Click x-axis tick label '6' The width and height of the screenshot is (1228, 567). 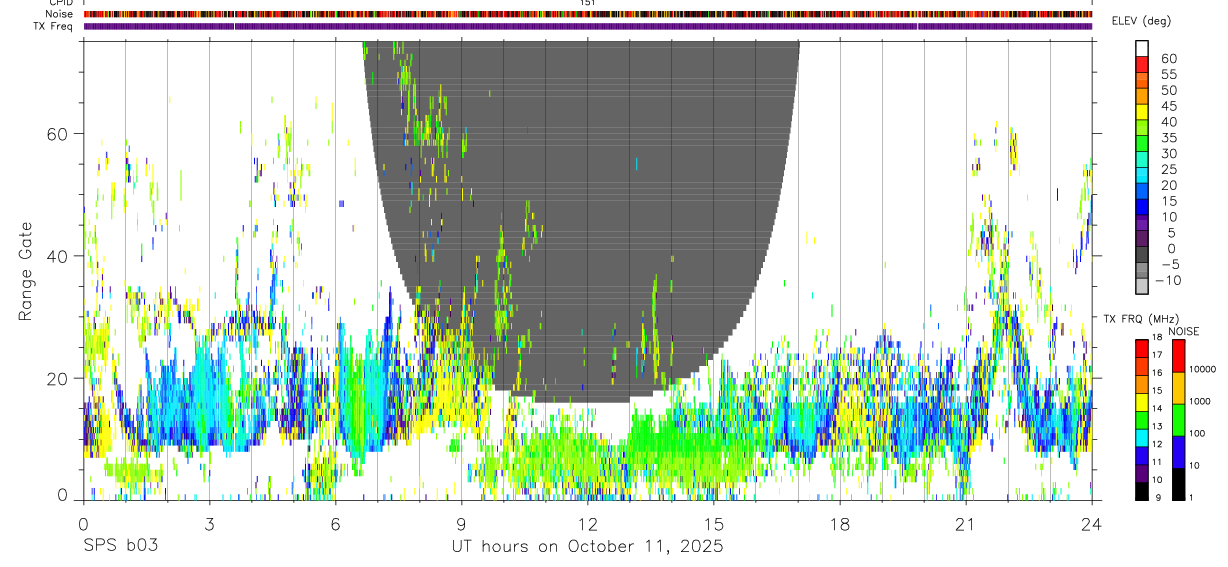coord(335,524)
